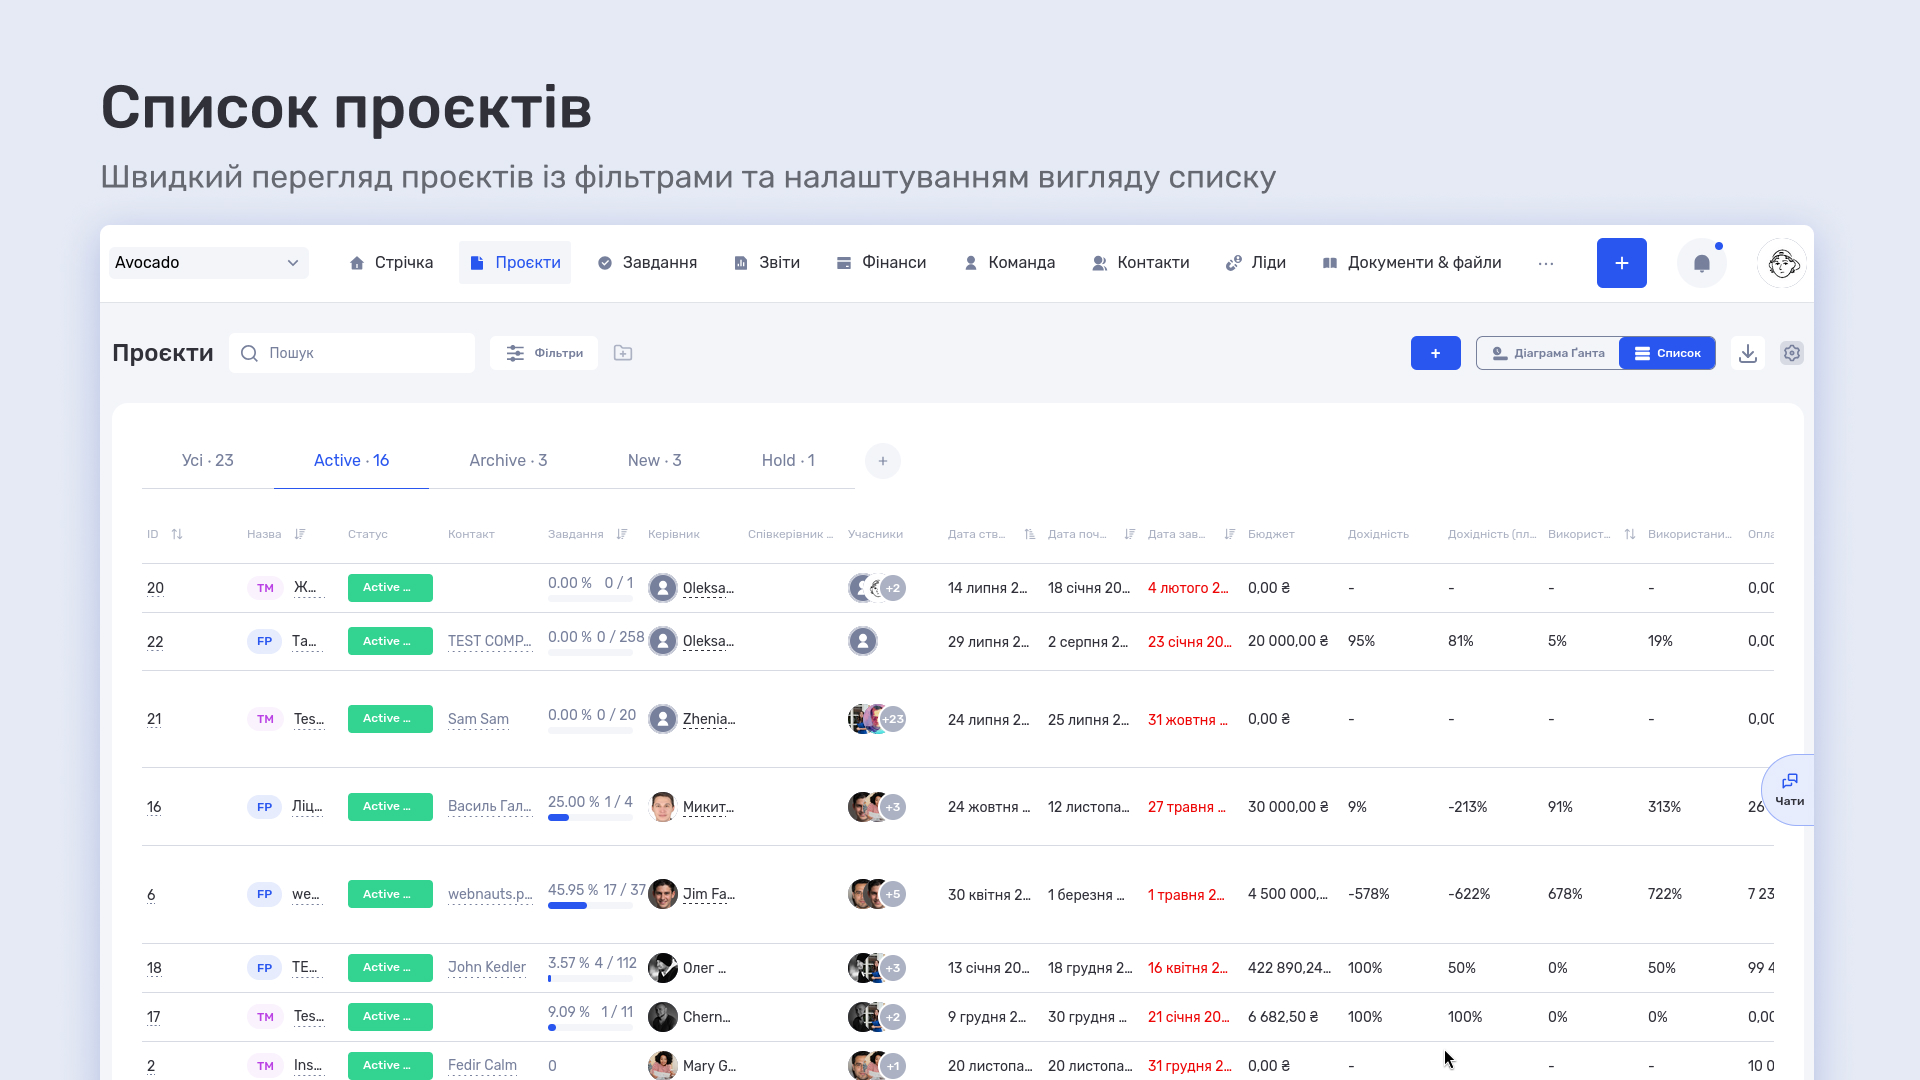Select the Усі · 23 tab
Screen dimensions: 1920x1080
tap(208, 461)
